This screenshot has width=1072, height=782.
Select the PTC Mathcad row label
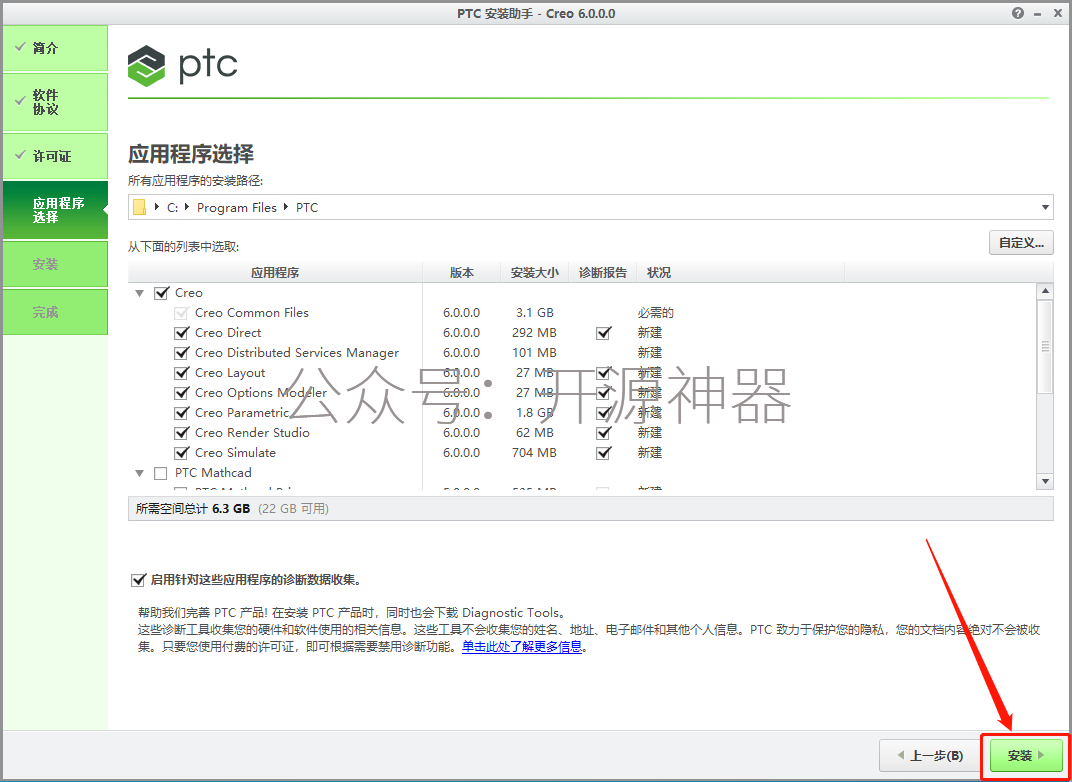coord(213,473)
